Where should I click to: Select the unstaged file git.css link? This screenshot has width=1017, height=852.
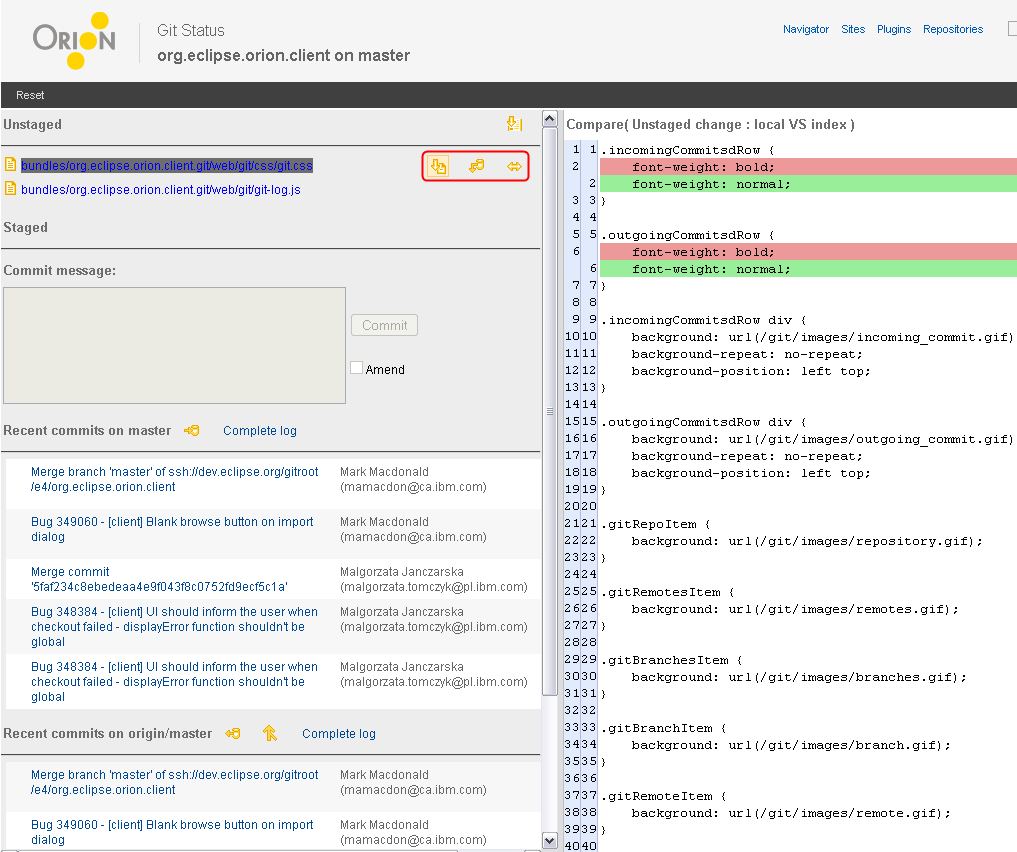tap(167, 165)
